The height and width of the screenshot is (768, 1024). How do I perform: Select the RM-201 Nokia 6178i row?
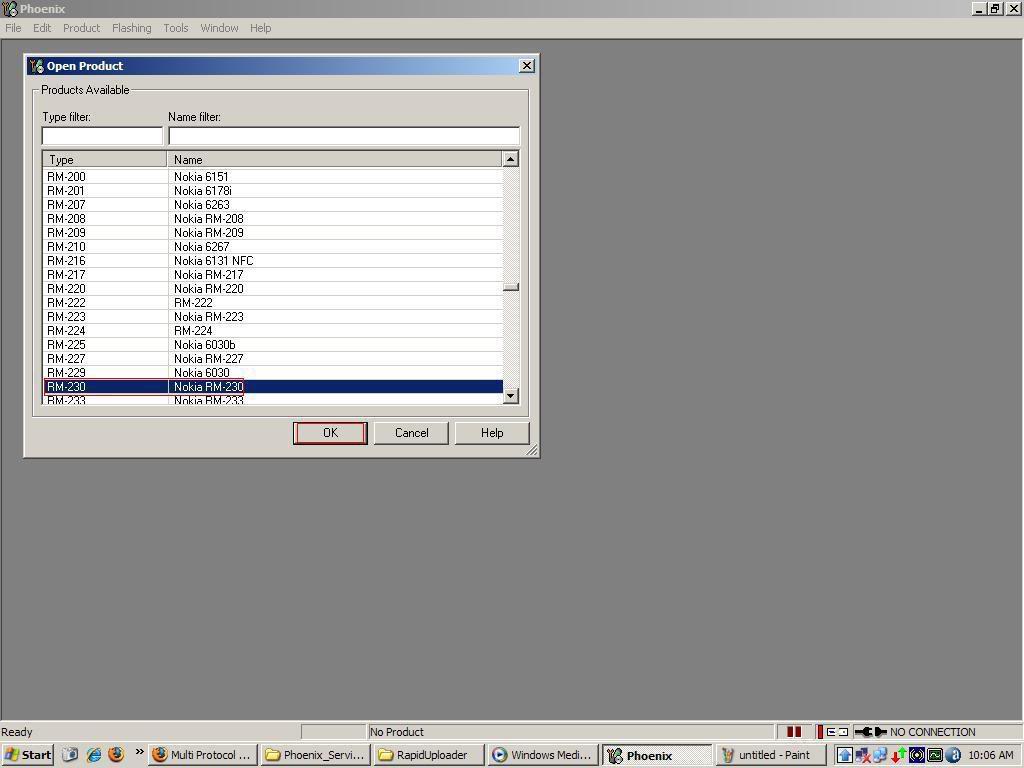pyautogui.click(x=273, y=191)
